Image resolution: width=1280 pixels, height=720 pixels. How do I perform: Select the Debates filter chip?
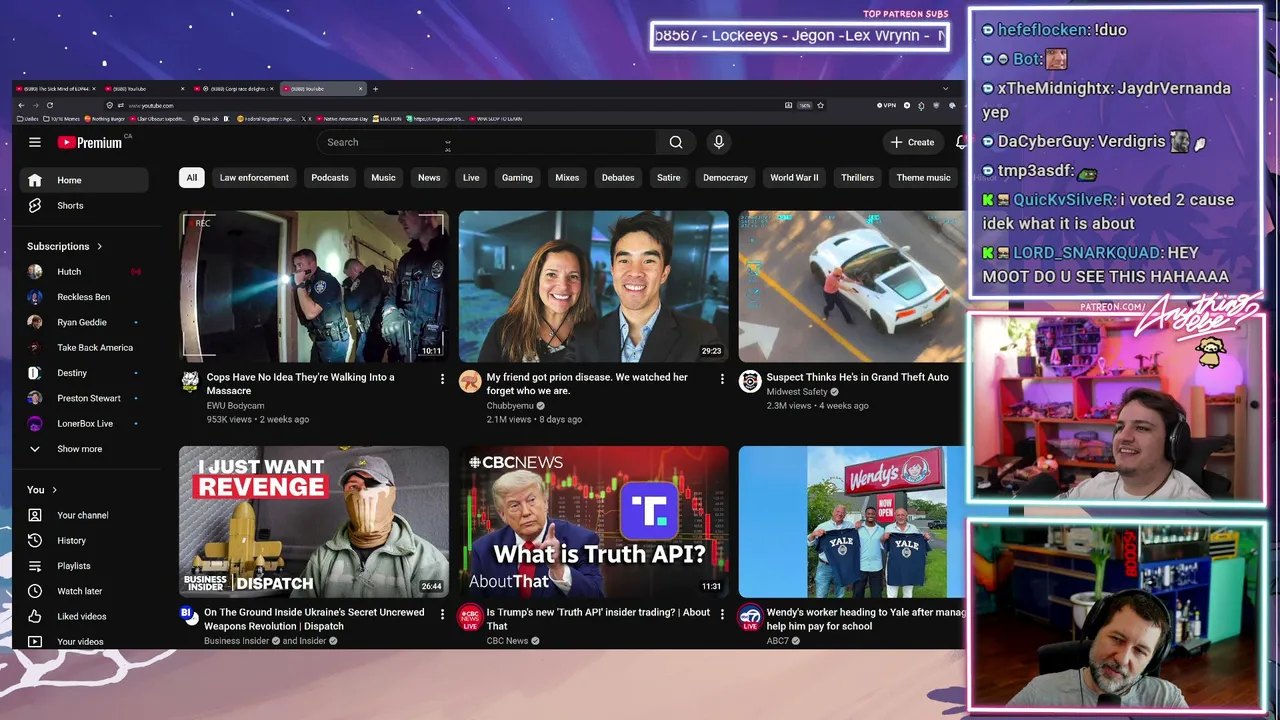[618, 178]
